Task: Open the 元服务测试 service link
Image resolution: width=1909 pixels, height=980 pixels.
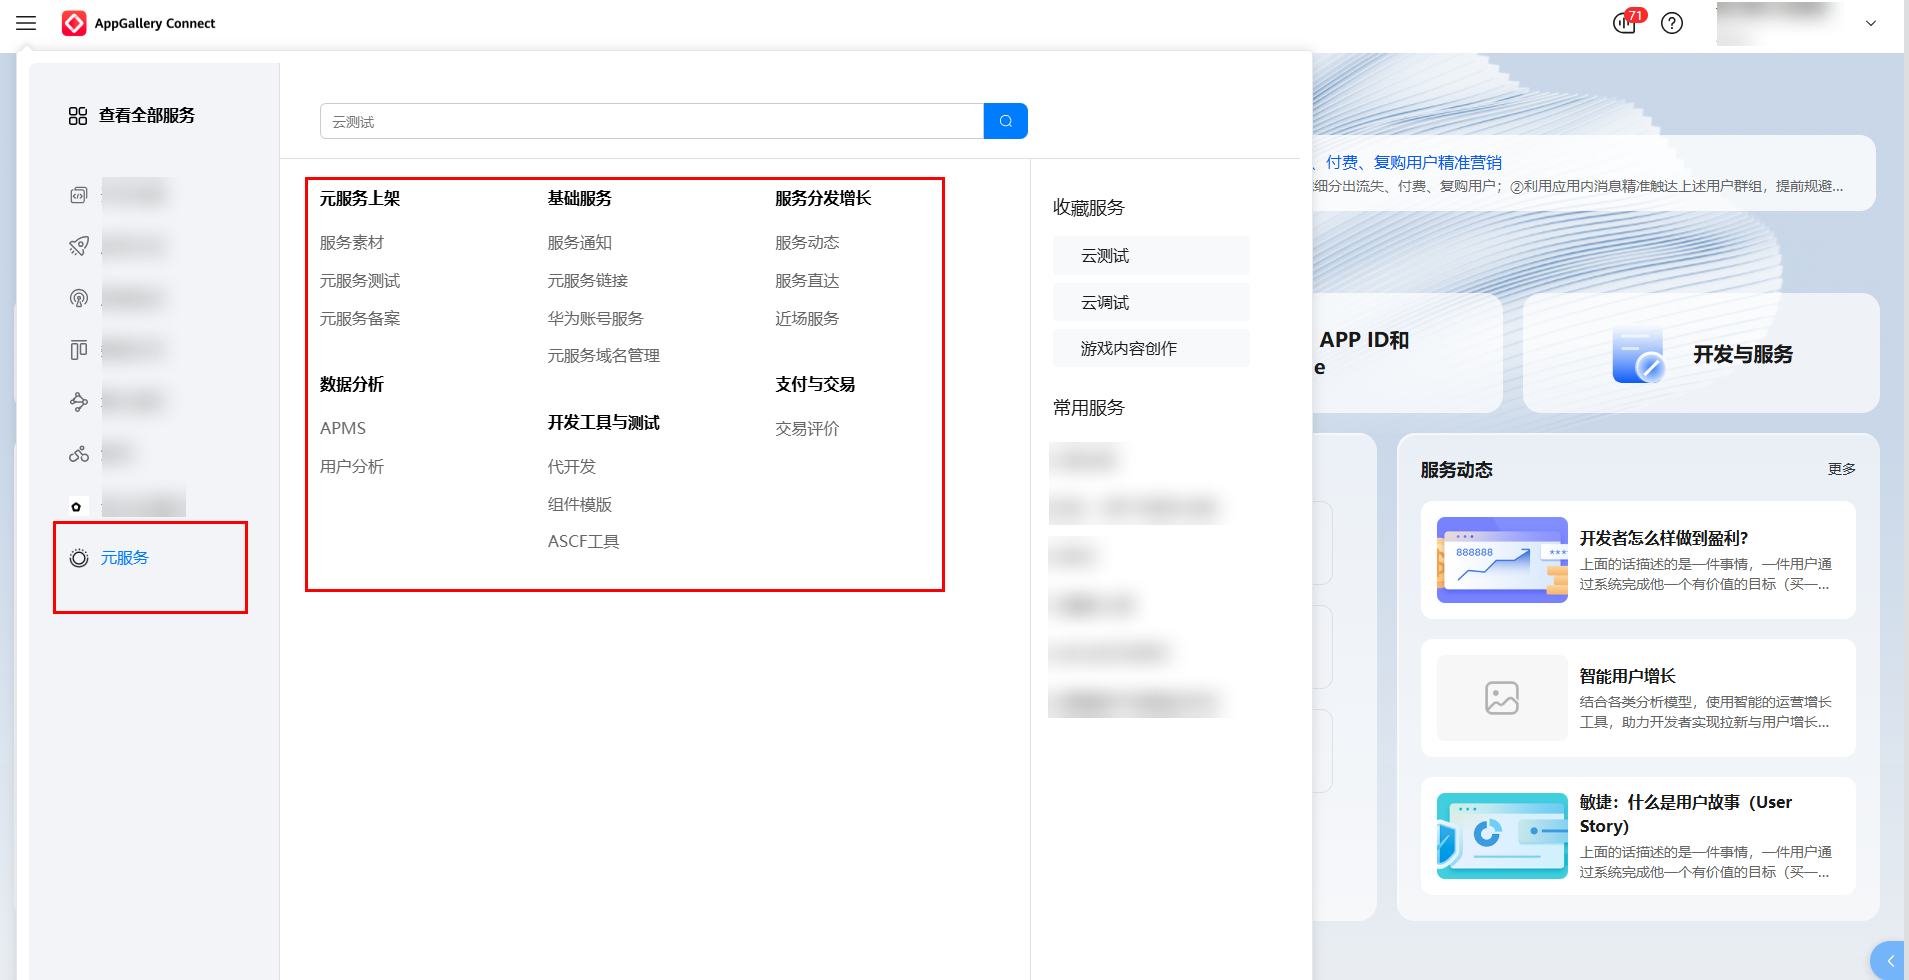Action: 359,280
